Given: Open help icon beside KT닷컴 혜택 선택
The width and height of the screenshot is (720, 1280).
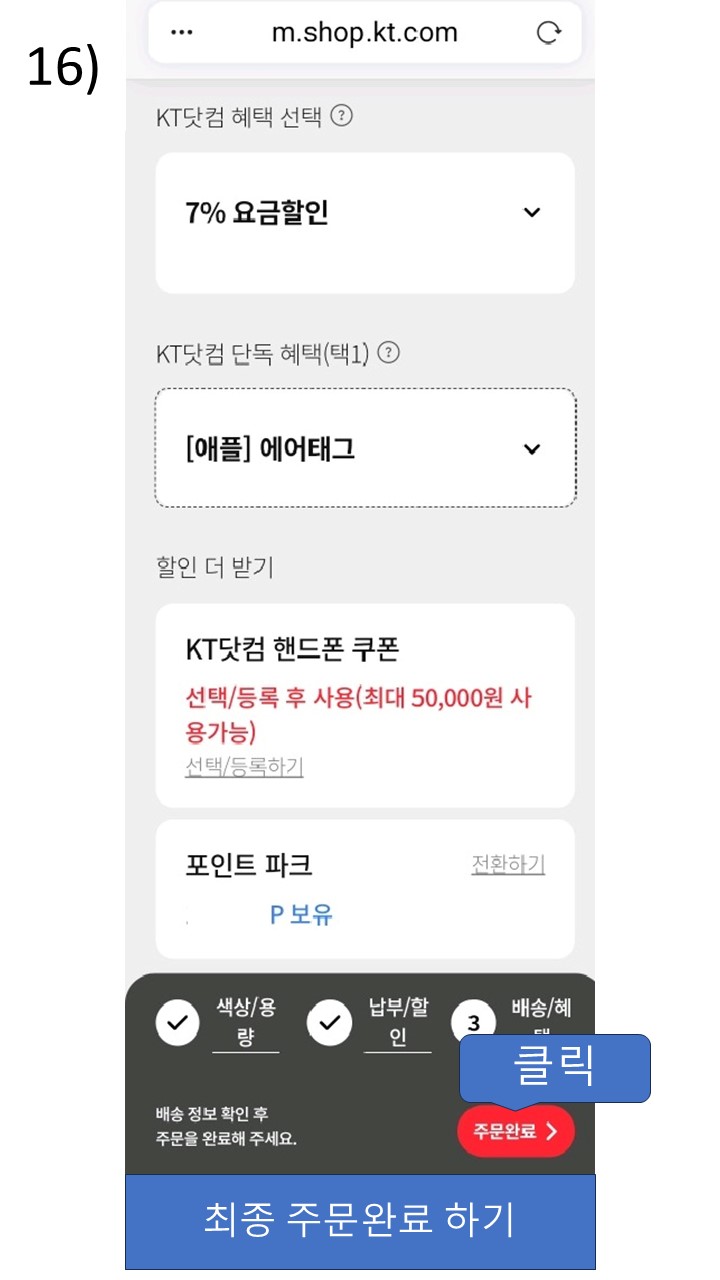Looking at the screenshot, I should click(x=341, y=116).
